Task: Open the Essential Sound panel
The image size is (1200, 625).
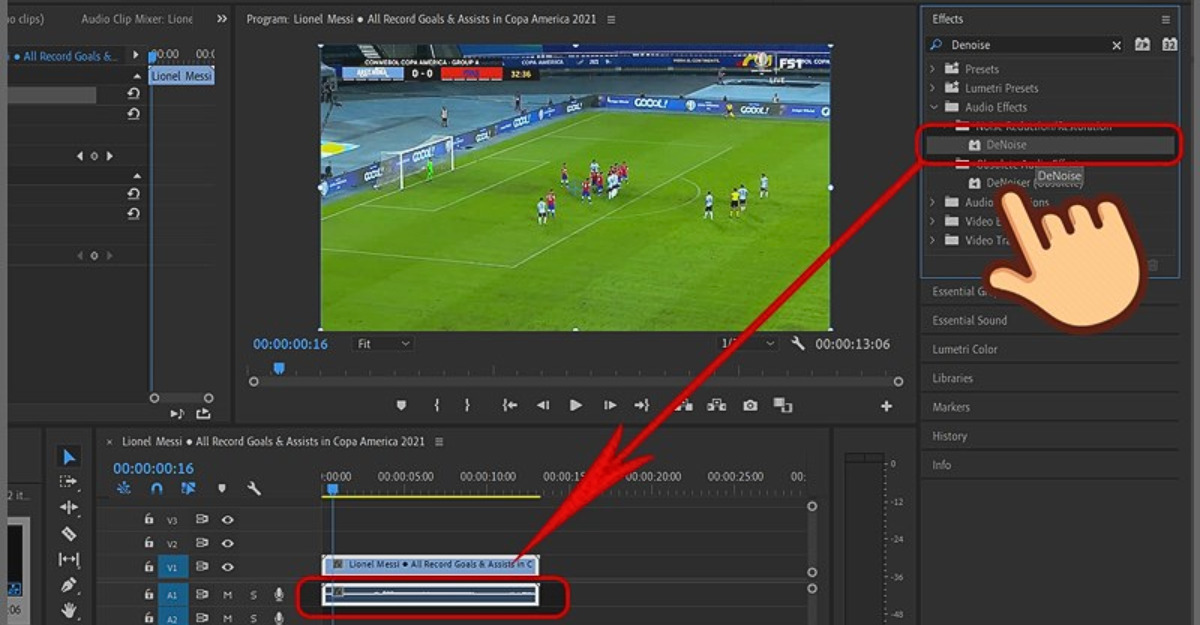Action: [x=970, y=320]
